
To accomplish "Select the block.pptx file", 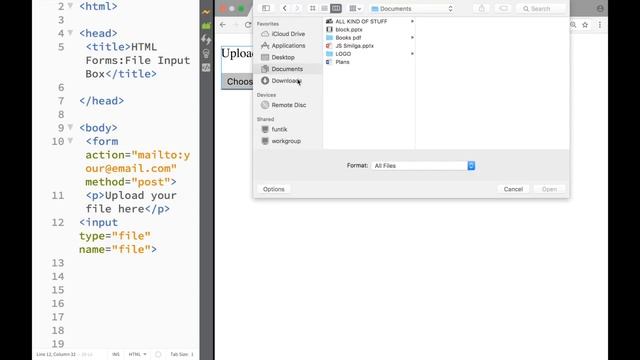I will [349, 29].
